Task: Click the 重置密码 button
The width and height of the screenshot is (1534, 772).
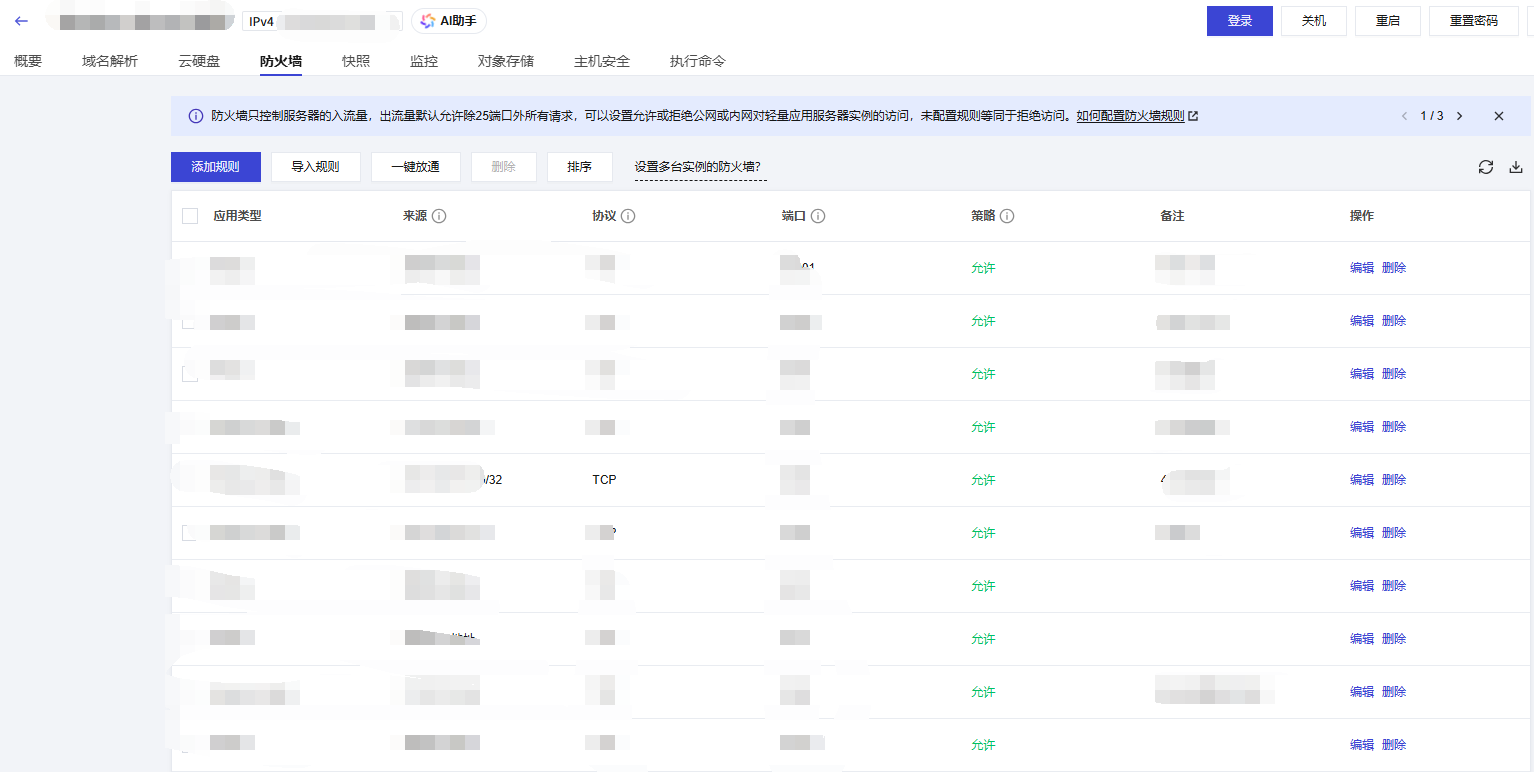Action: pos(1474,21)
